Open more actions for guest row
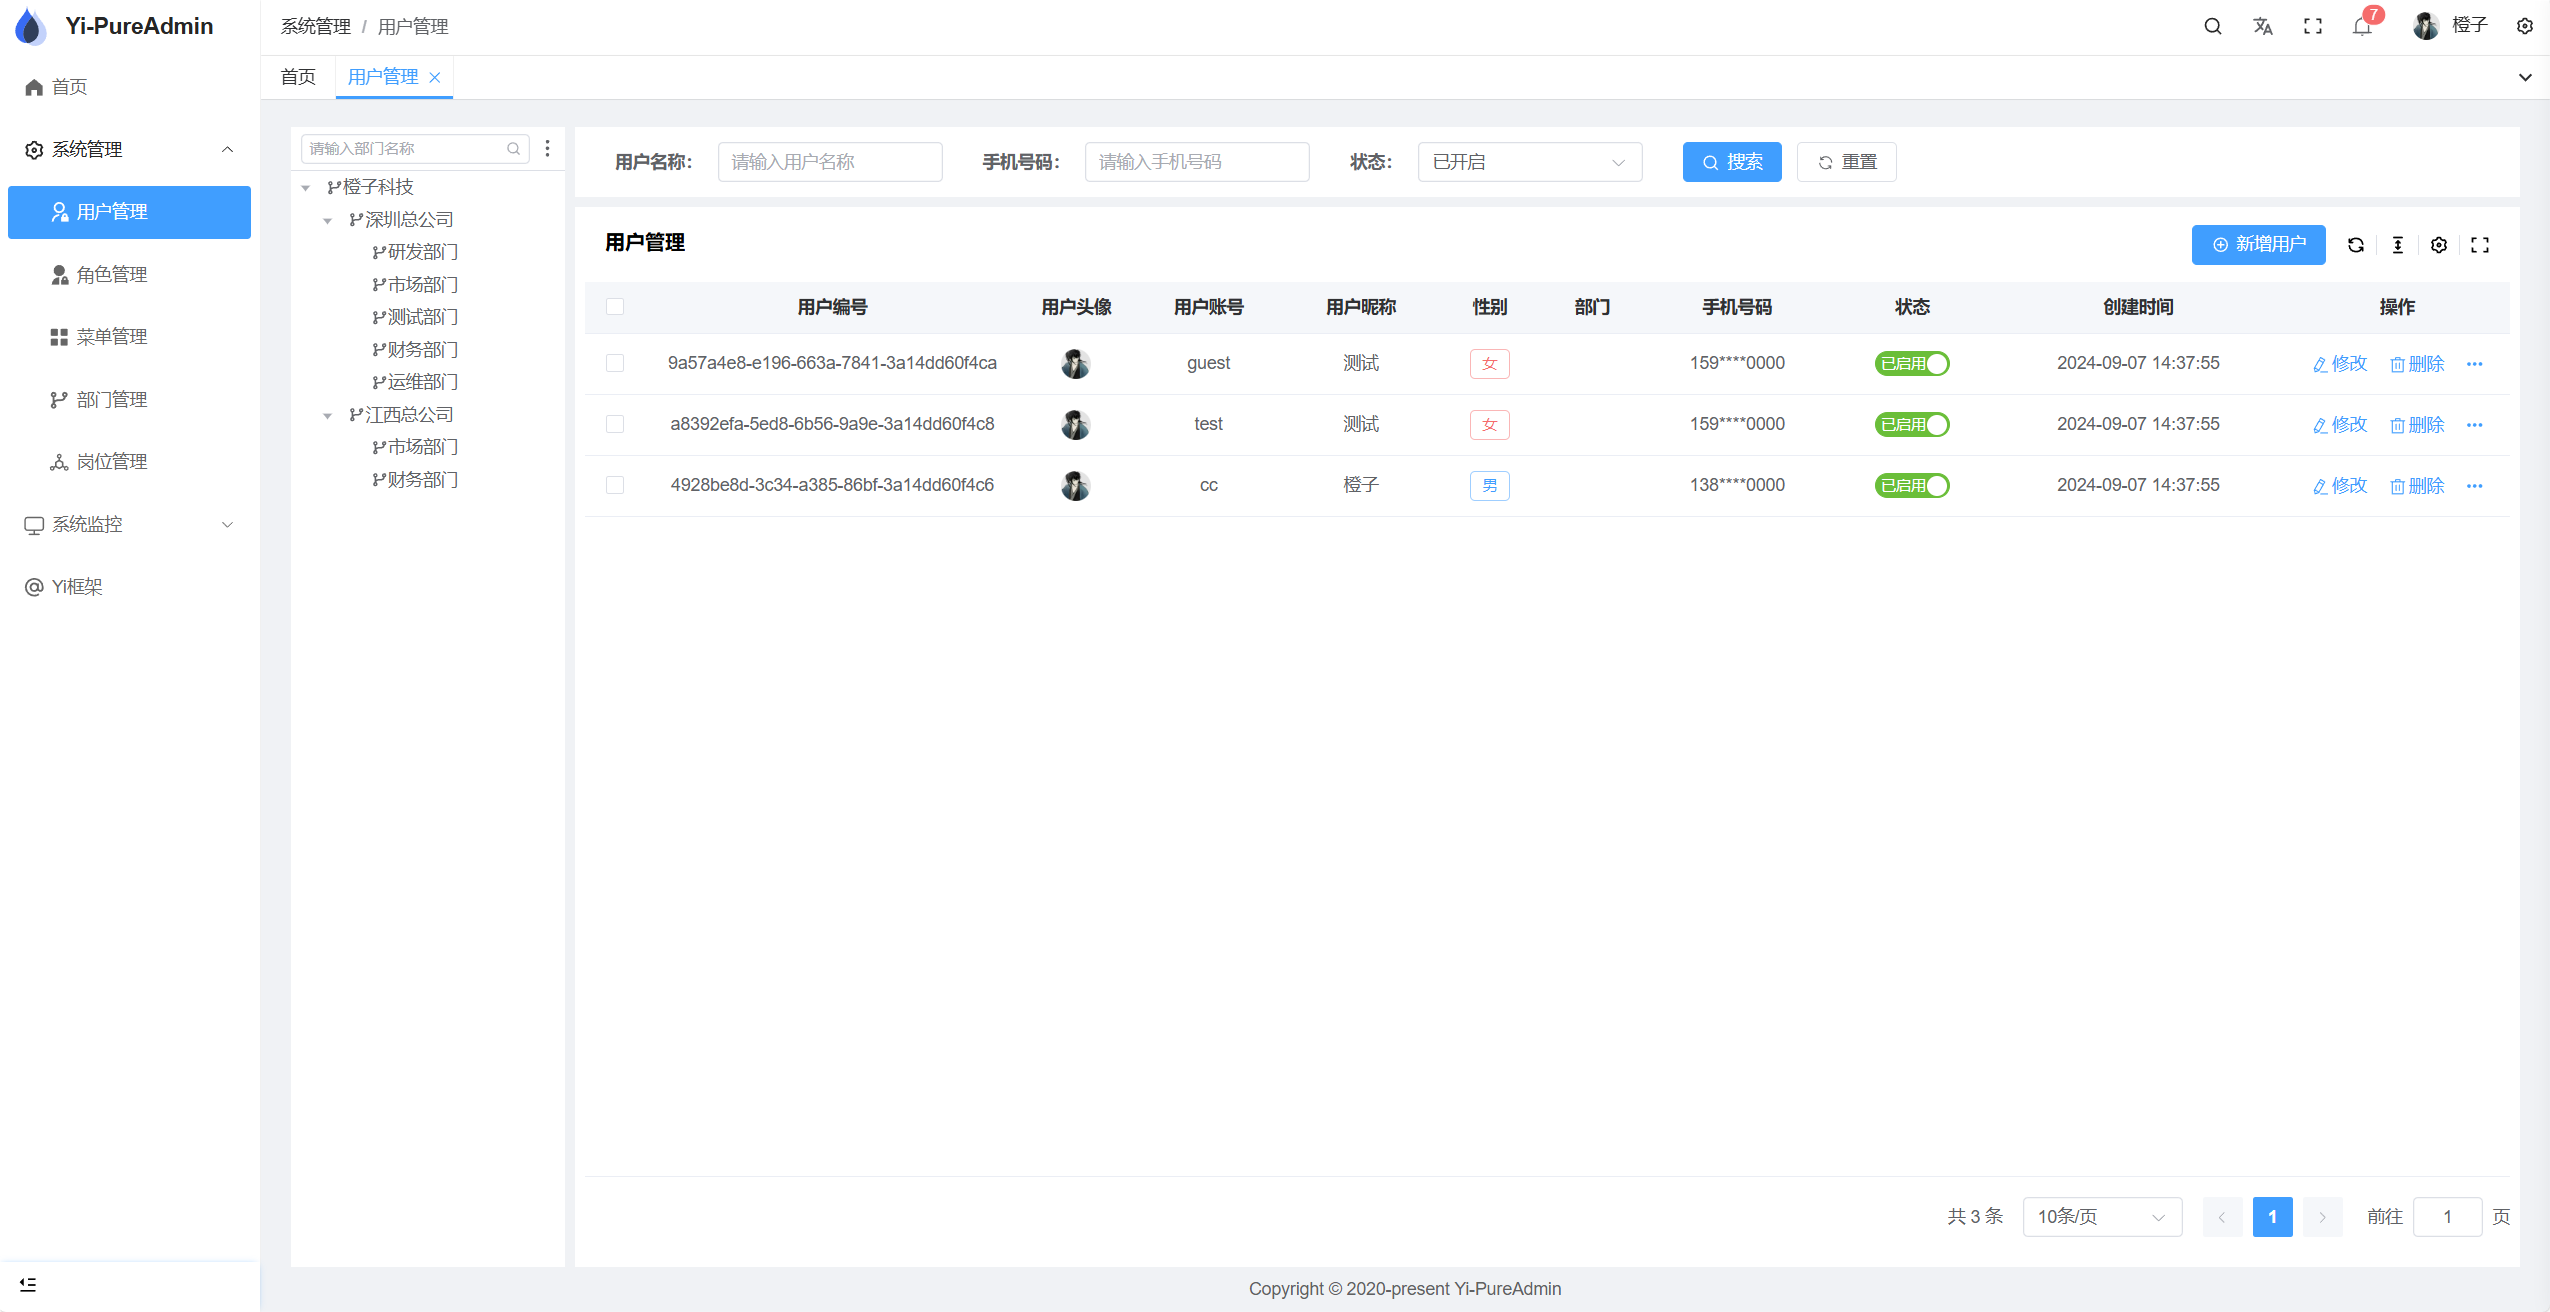The image size is (2550, 1312). [2475, 364]
